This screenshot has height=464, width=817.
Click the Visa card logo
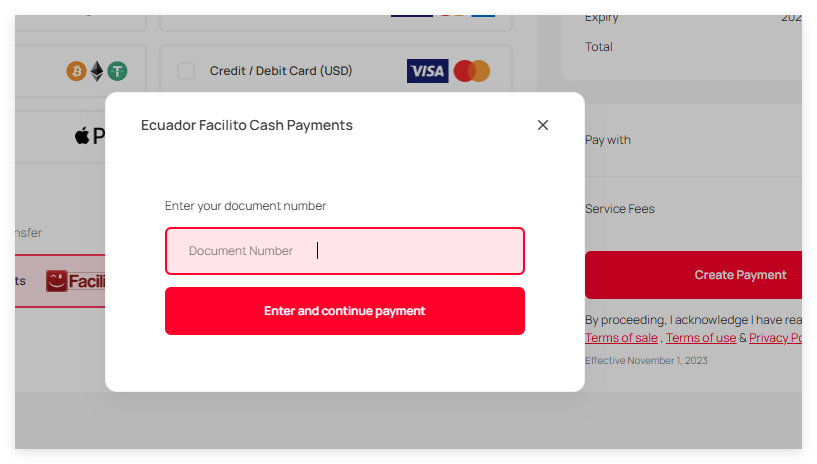(427, 71)
